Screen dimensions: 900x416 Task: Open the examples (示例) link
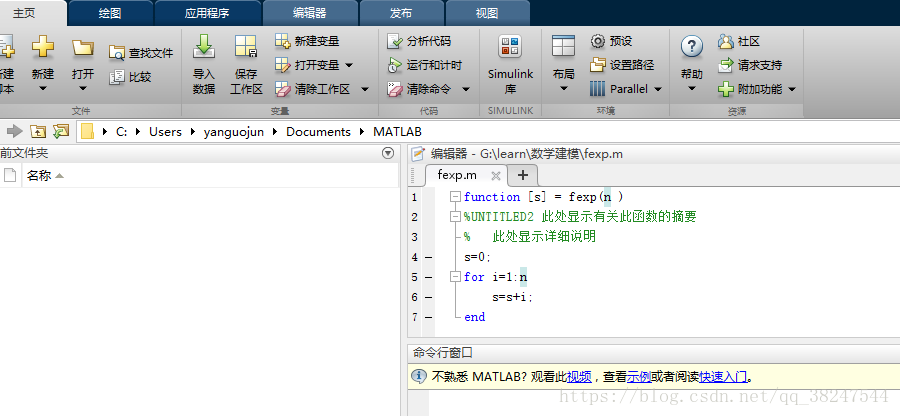tap(639, 377)
